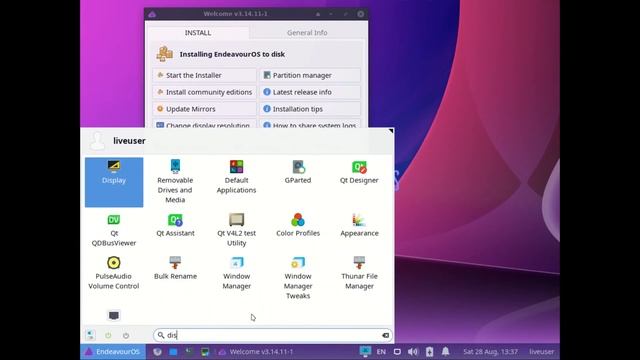This screenshot has width=640, height=360.
Task: Open Window Manager Tweaks
Action: coord(298,278)
